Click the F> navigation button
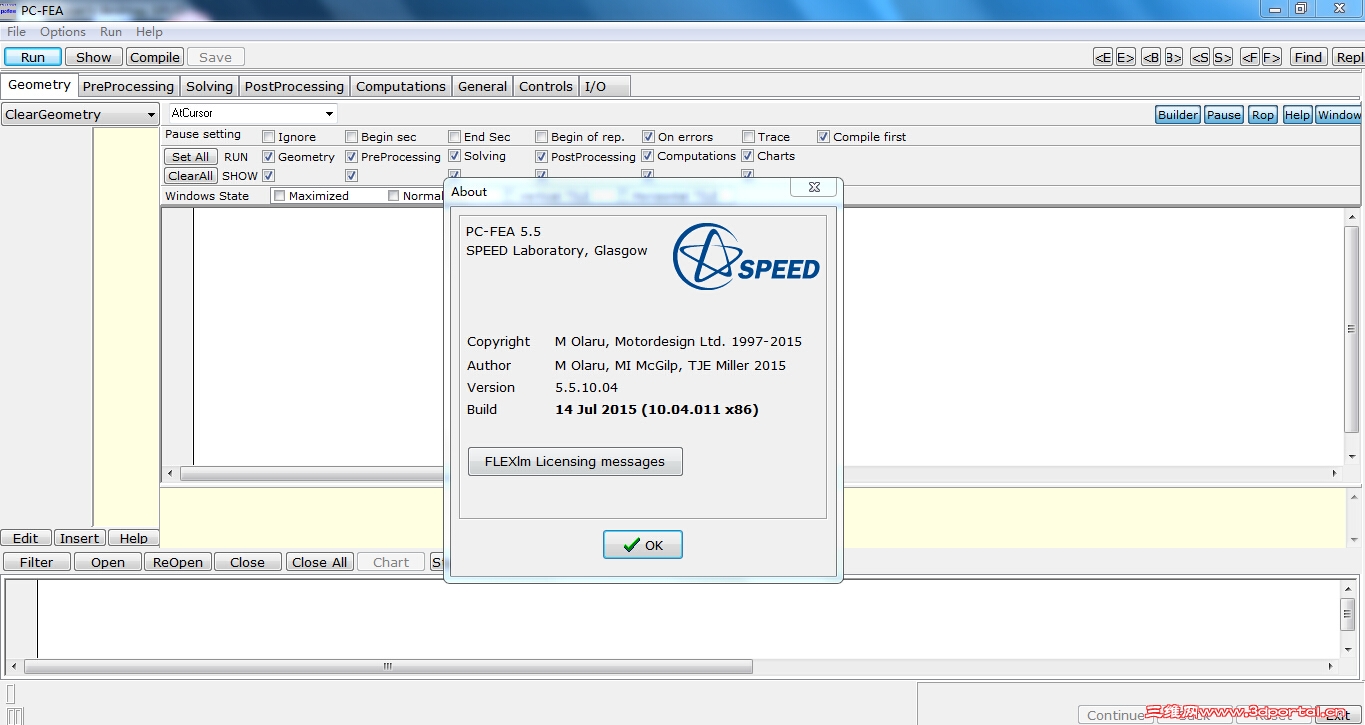Viewport: 1365px width, 725px height. pyautogui.click(x=1271, y=57)
